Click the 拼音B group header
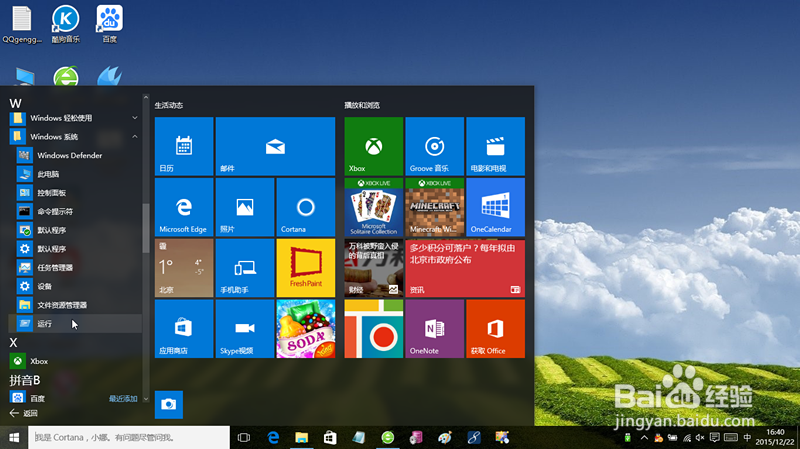 24,380
